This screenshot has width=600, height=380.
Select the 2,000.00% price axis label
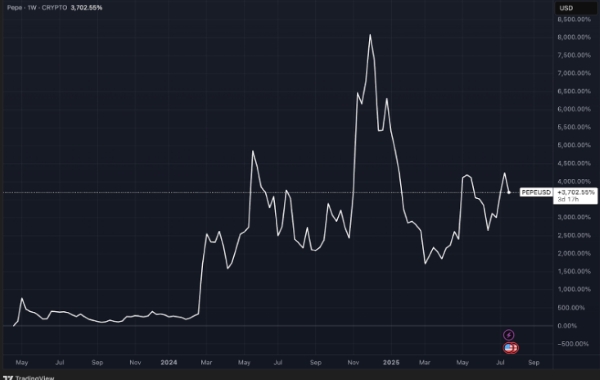click(x=574, y=253)
